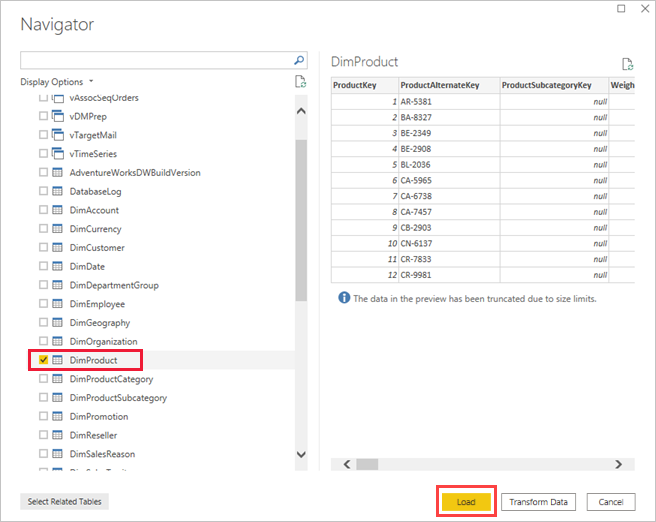Uncheck the DimProduct checkbox
Image resolution: width=656 pixels, height=522 pixels.
tap(43, 360)
